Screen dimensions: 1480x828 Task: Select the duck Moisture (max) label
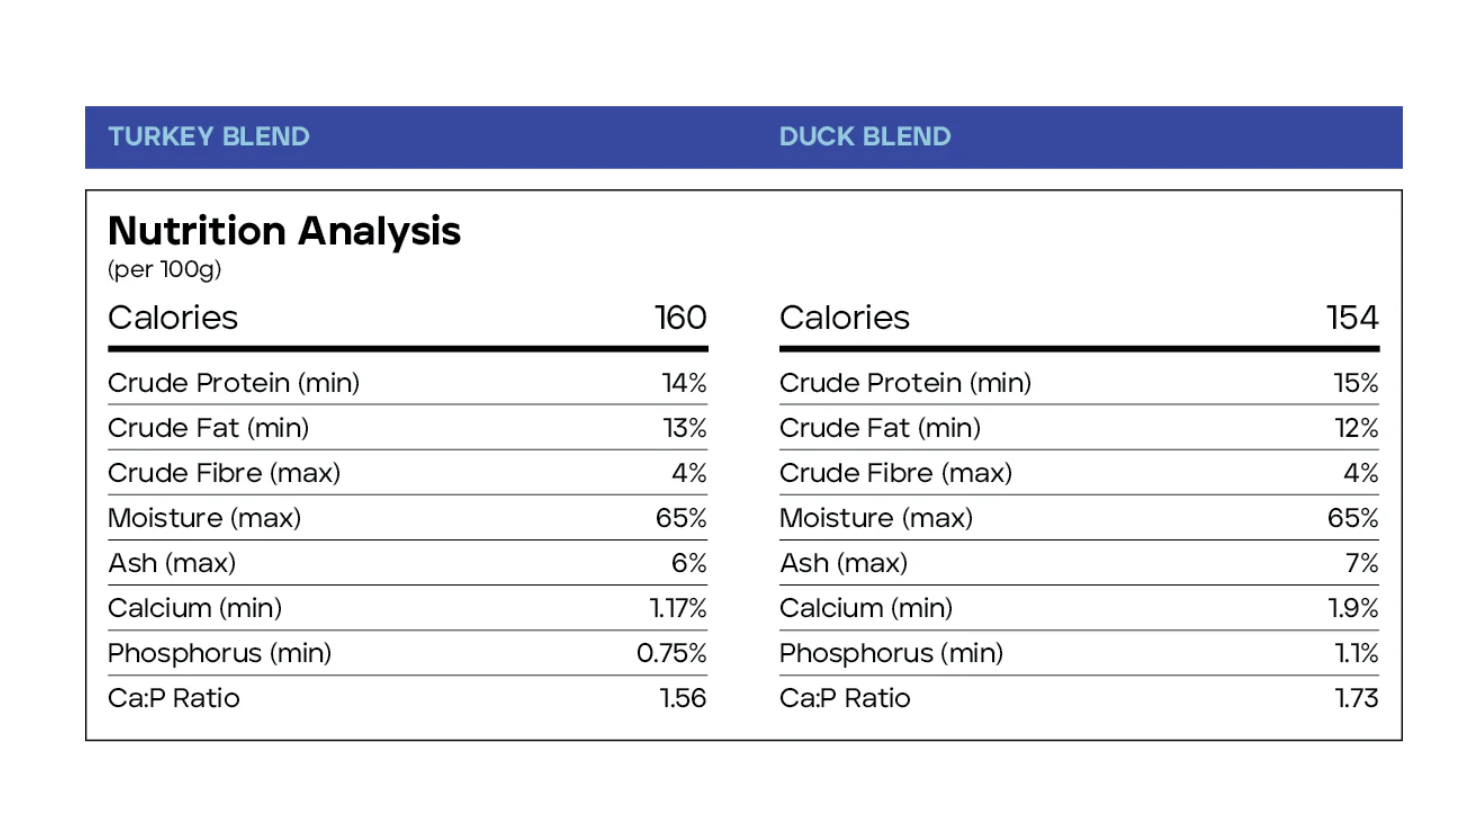tap(876, 518)
